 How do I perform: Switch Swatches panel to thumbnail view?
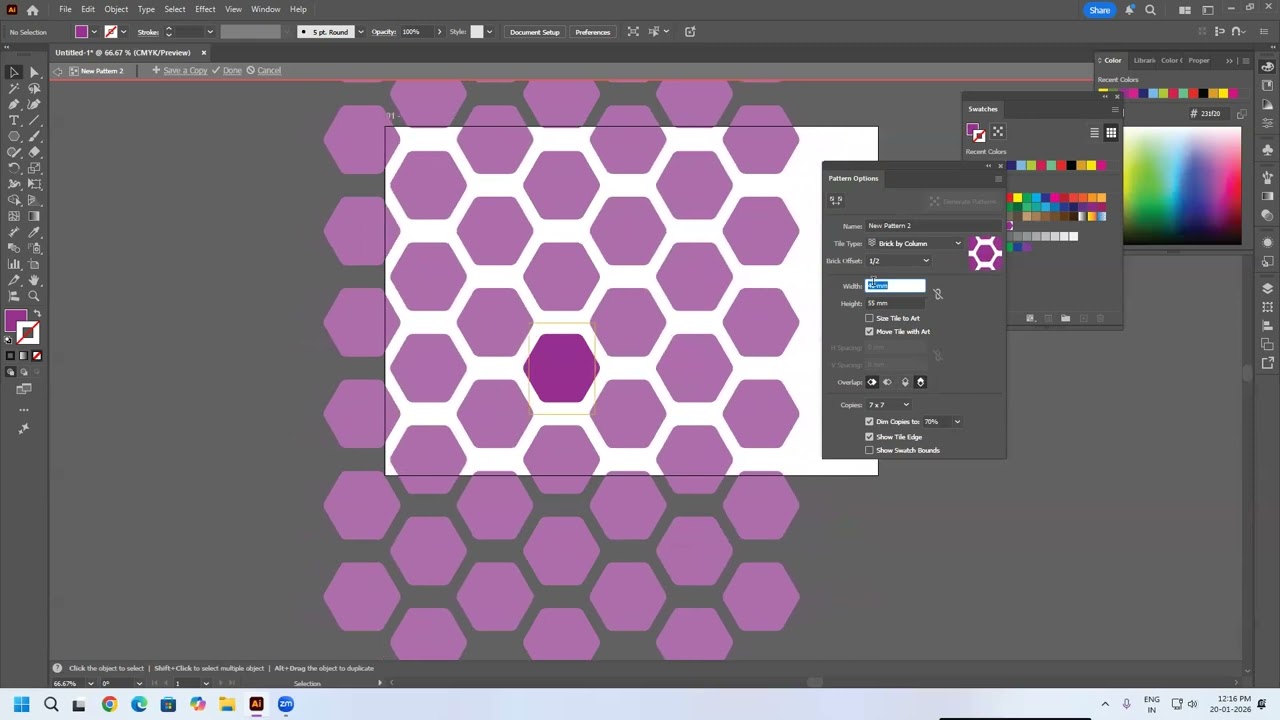click(x=1111, y=133)
